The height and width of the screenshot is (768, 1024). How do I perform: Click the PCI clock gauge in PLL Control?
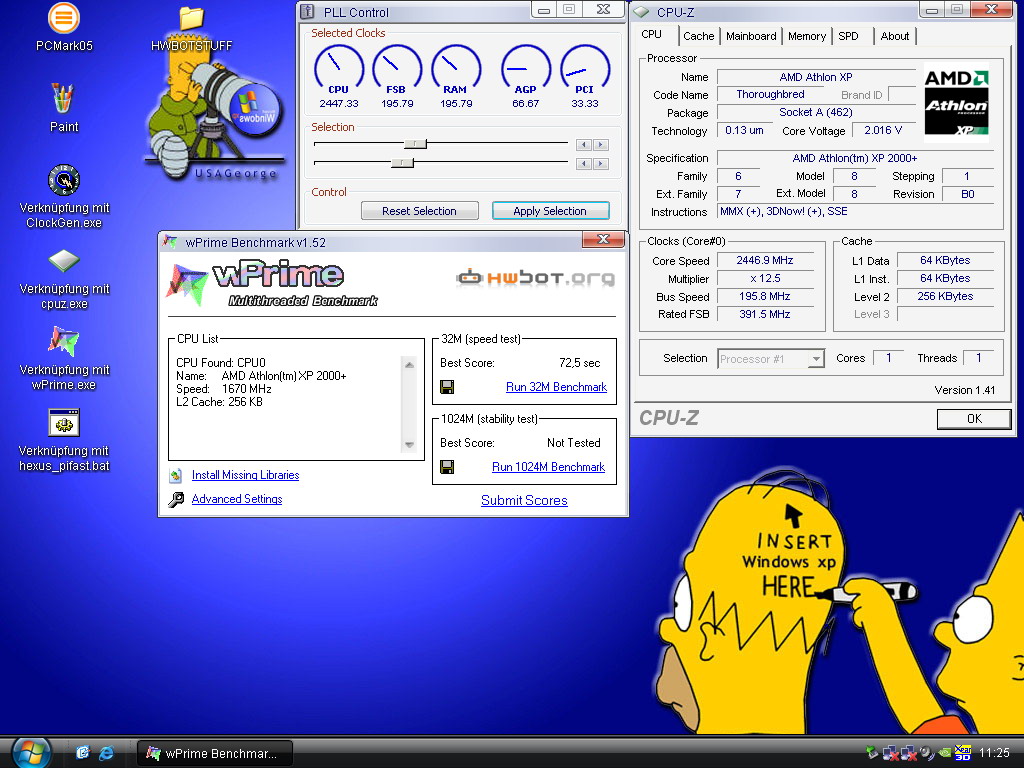coord(584,69)
